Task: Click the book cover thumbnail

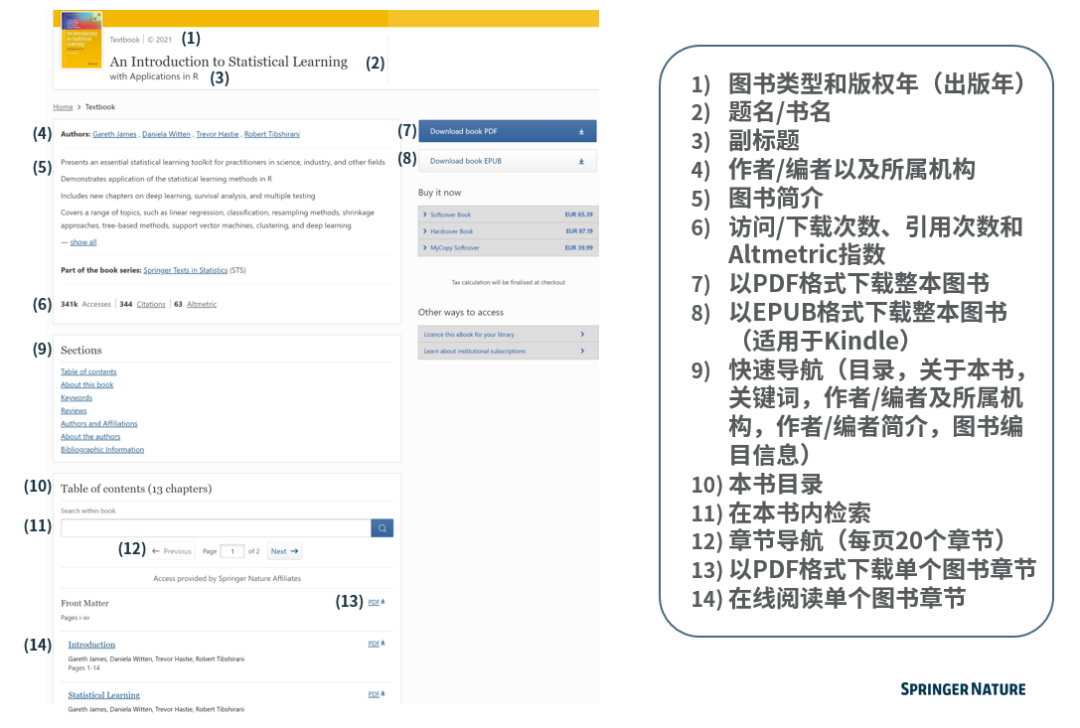Action: coord(81,39)
